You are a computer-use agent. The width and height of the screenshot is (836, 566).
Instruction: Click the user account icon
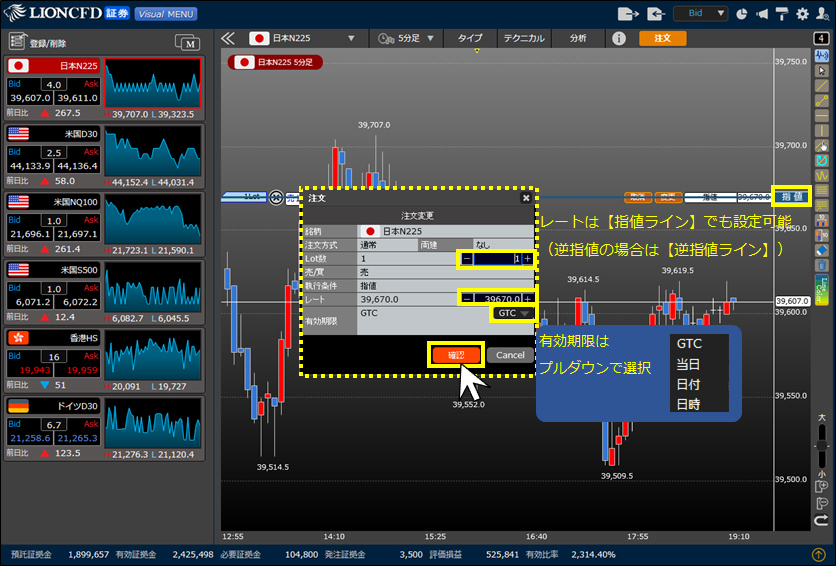821,14
